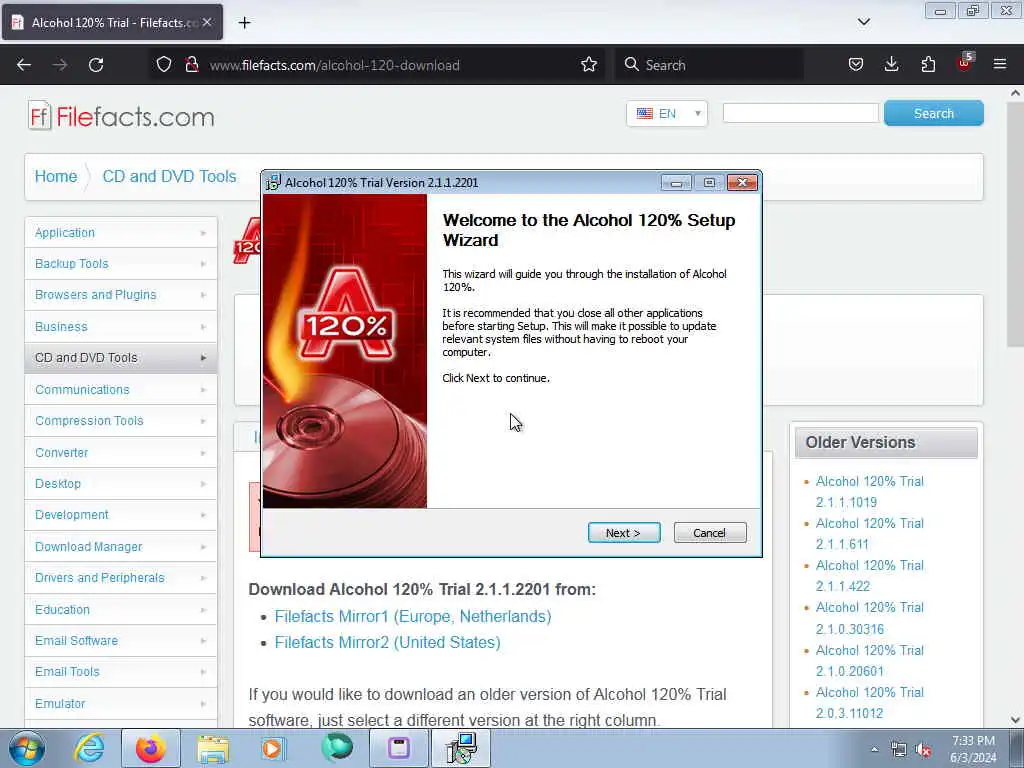Switch to the setup installer taskbar icon
Screen dimensions: 1024x768
tap(461, 748)
